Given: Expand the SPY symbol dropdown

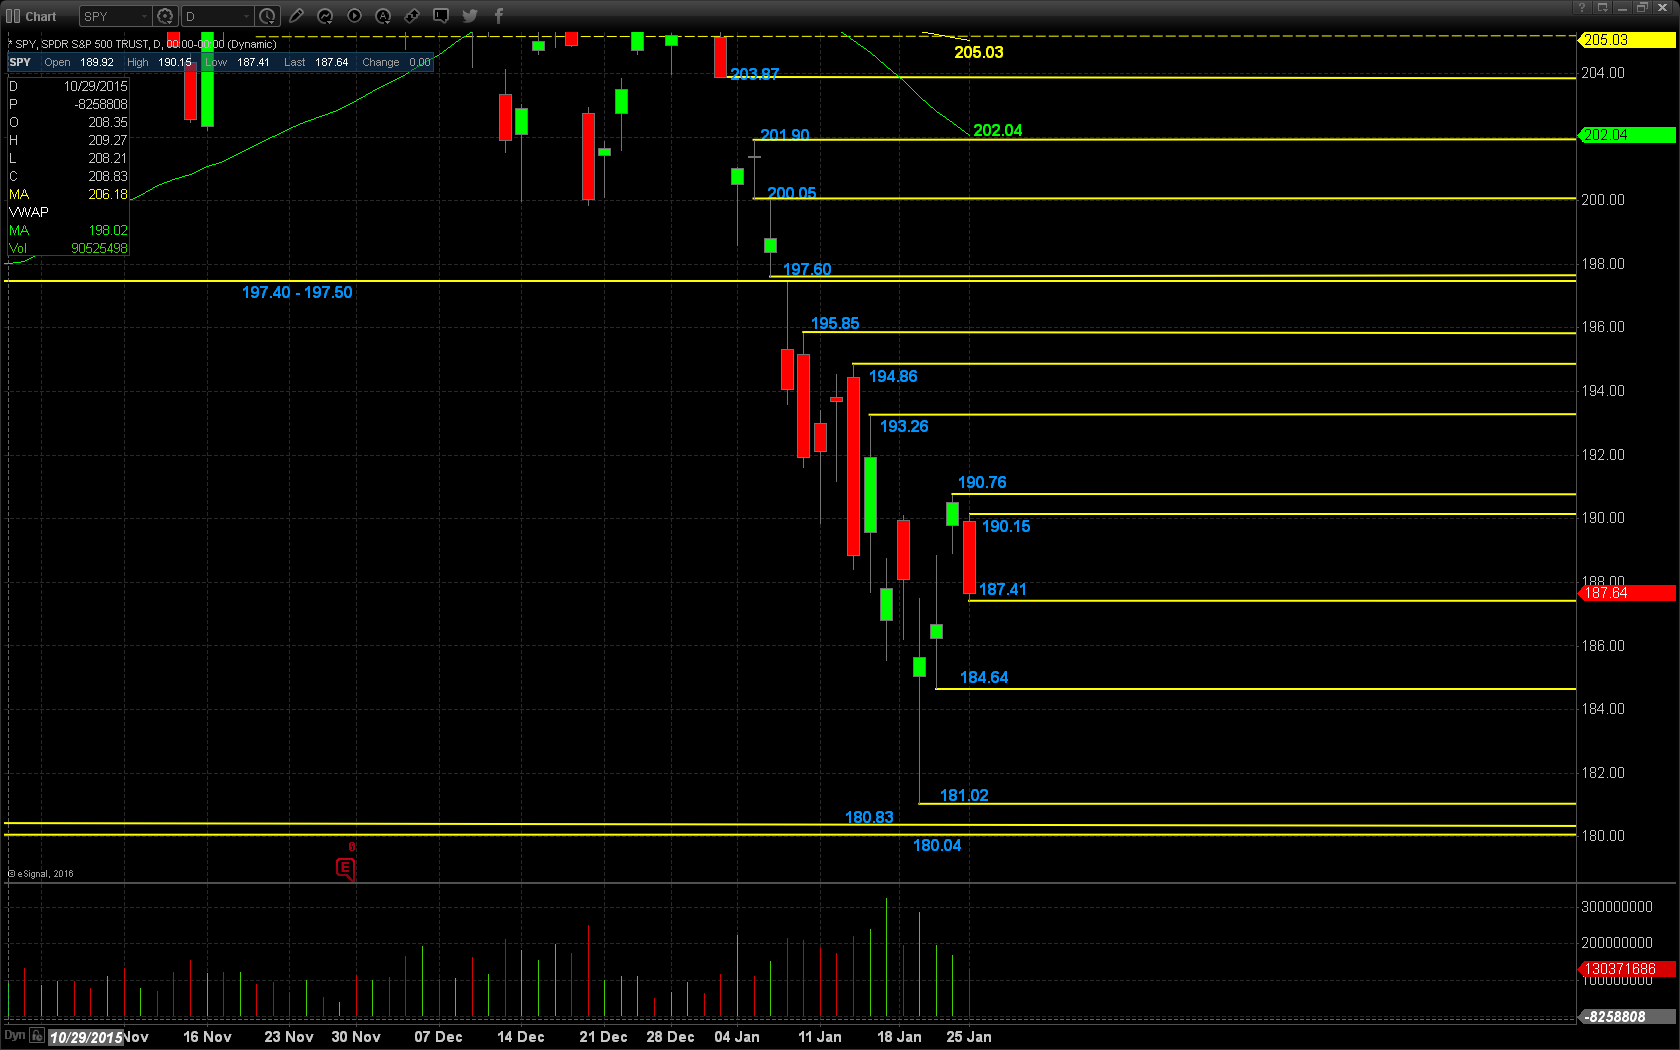Looking at the screenshot, I should point(144,16).
